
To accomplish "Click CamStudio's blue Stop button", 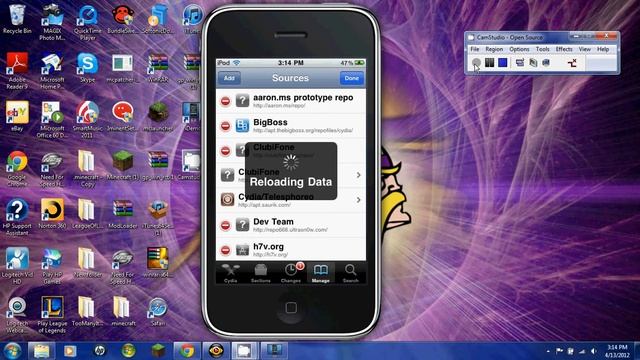I will [x=502, y=62].
